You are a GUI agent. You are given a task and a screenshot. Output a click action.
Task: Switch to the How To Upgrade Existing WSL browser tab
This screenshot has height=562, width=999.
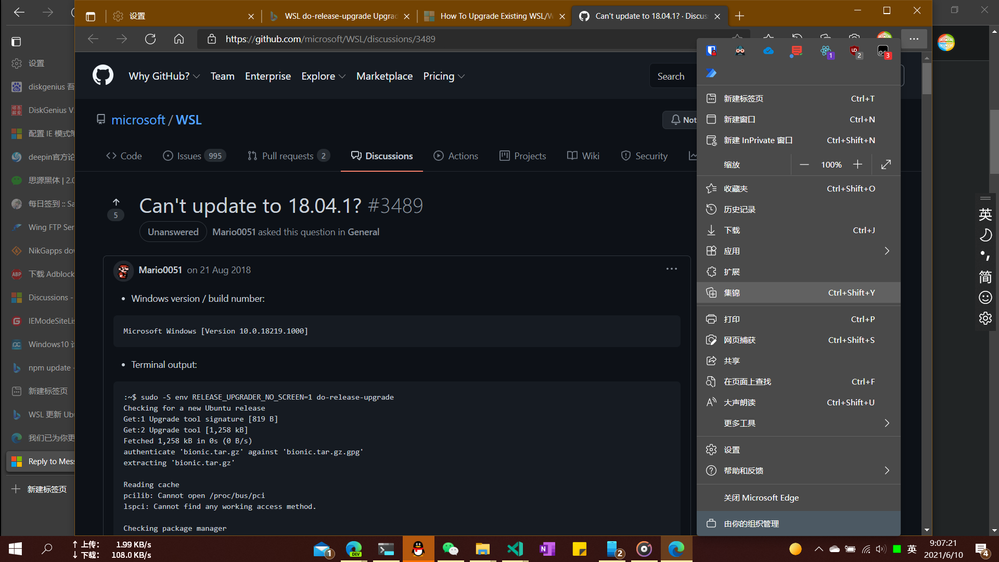click(x=495, y=16)
